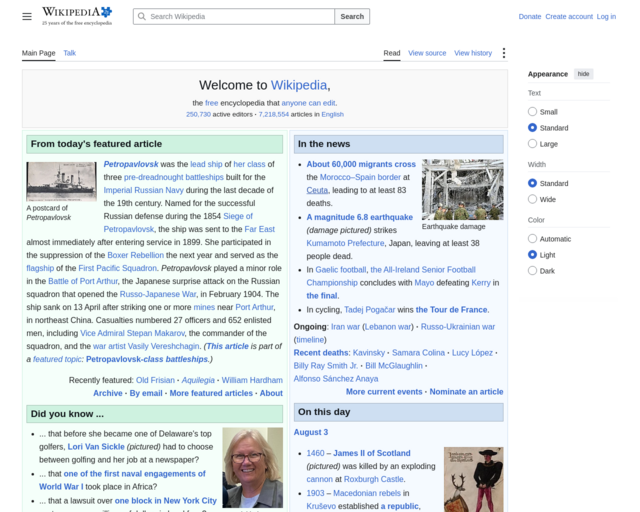Click the Wikipedia logo
The width and height of the screenshot is (640, 512).
[77, 16]
